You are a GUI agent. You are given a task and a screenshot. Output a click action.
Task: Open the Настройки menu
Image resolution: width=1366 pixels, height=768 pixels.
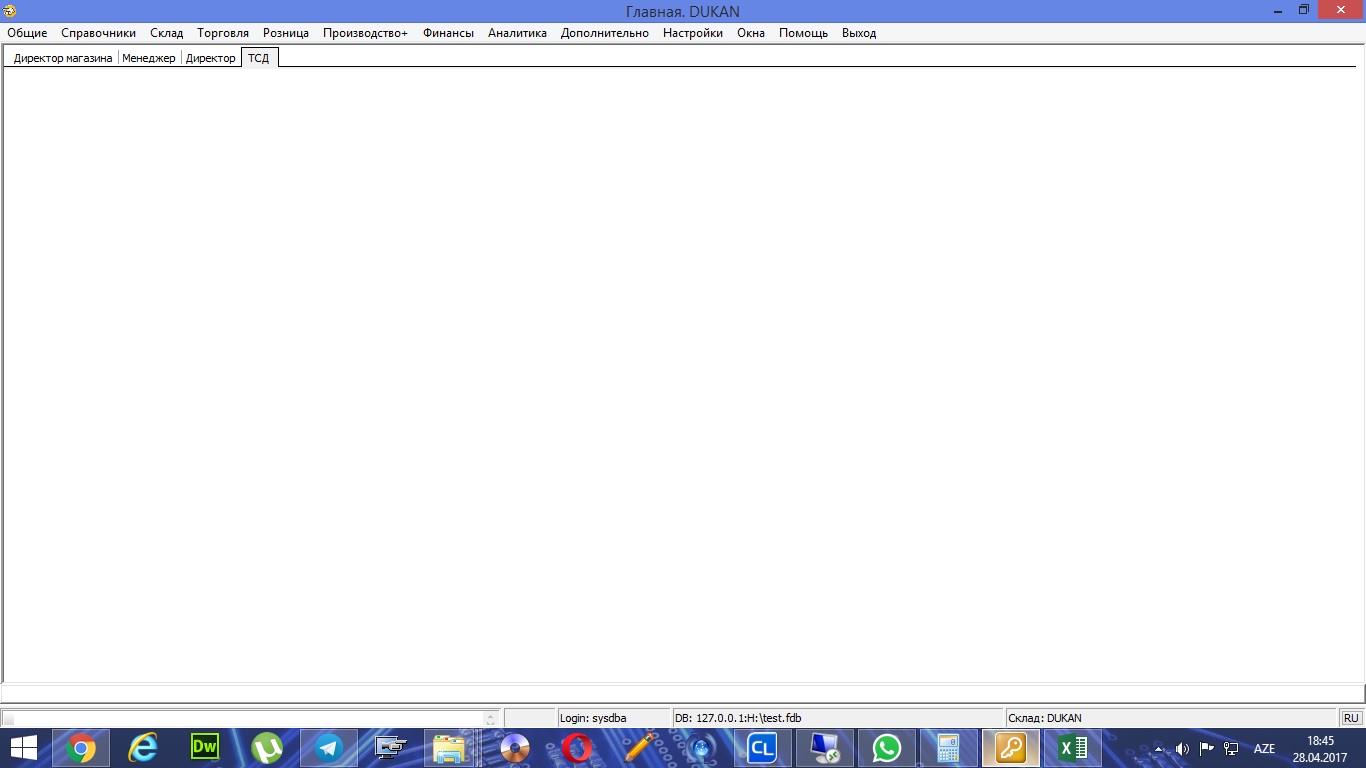[x=692, y=33]
